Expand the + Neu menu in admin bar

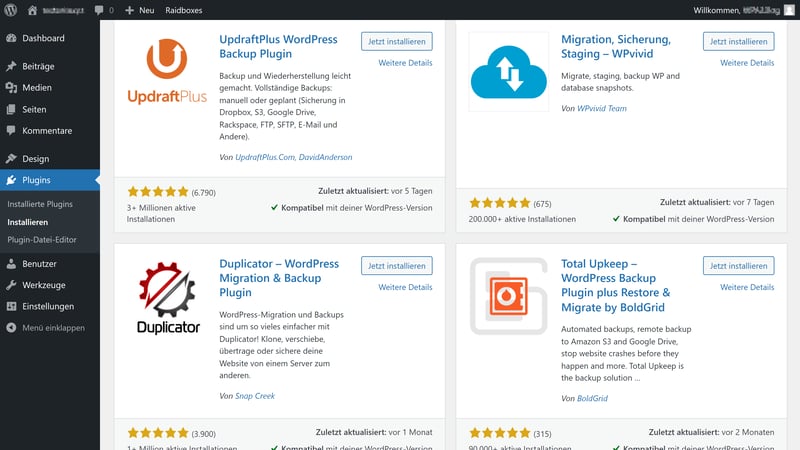pos(140,9)
